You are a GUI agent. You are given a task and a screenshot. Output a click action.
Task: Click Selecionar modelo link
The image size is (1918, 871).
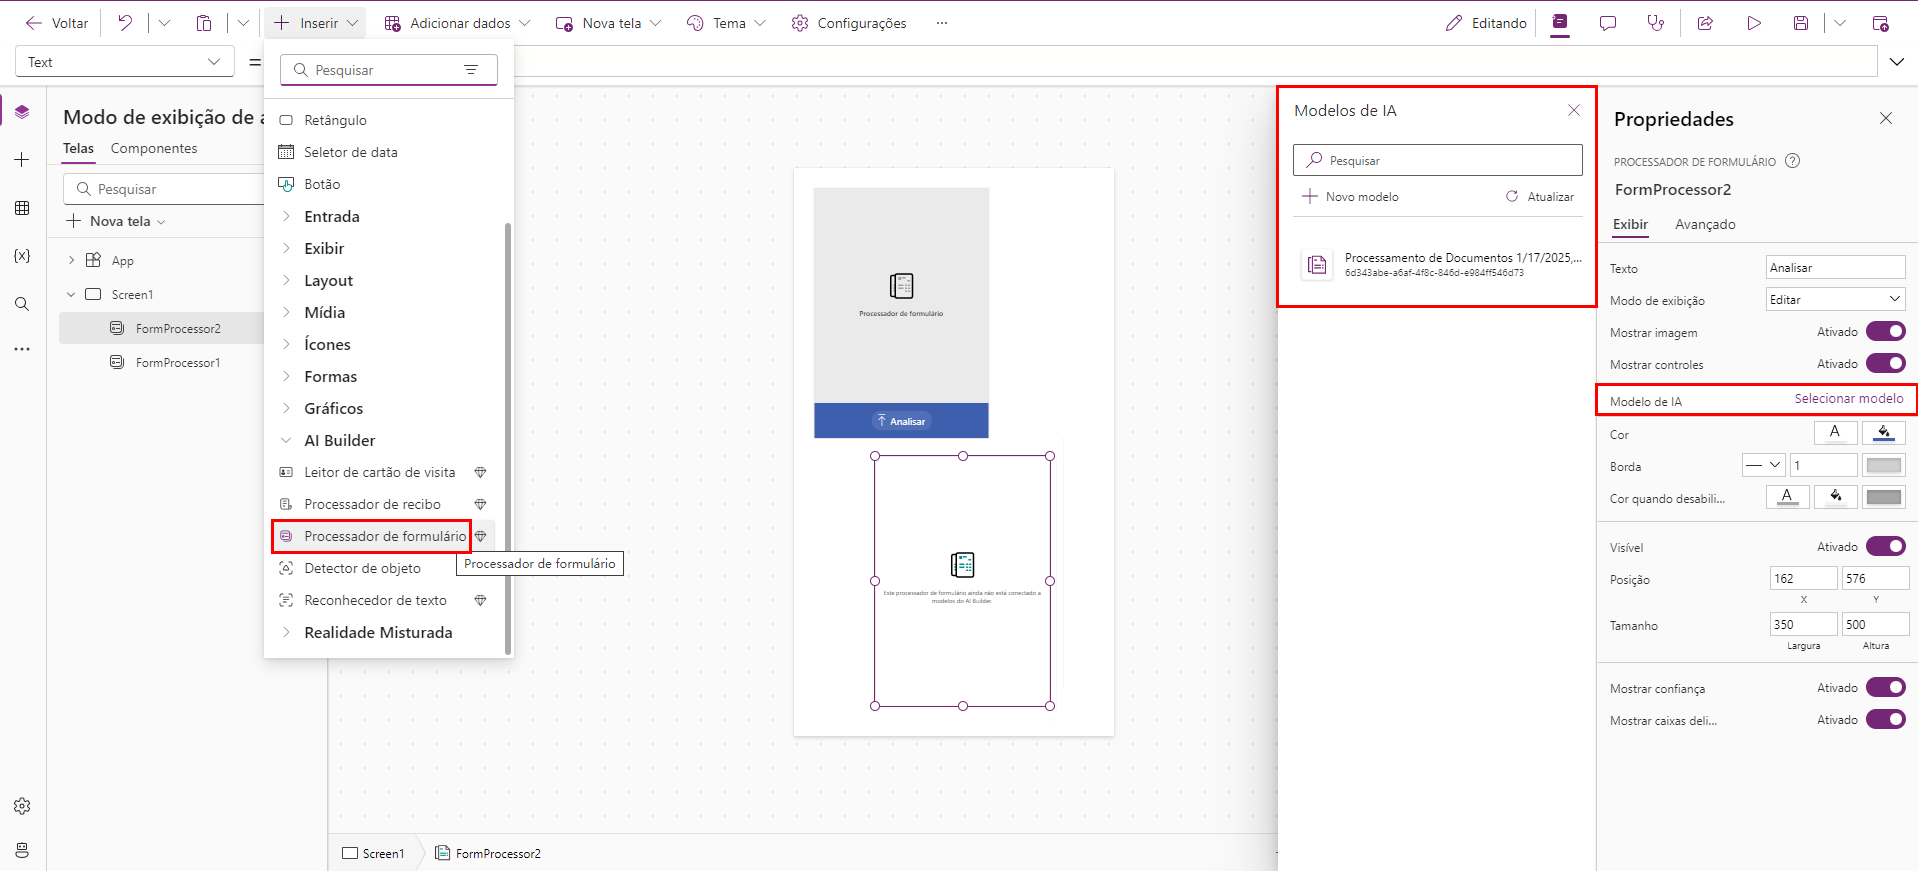(1848, 398)
